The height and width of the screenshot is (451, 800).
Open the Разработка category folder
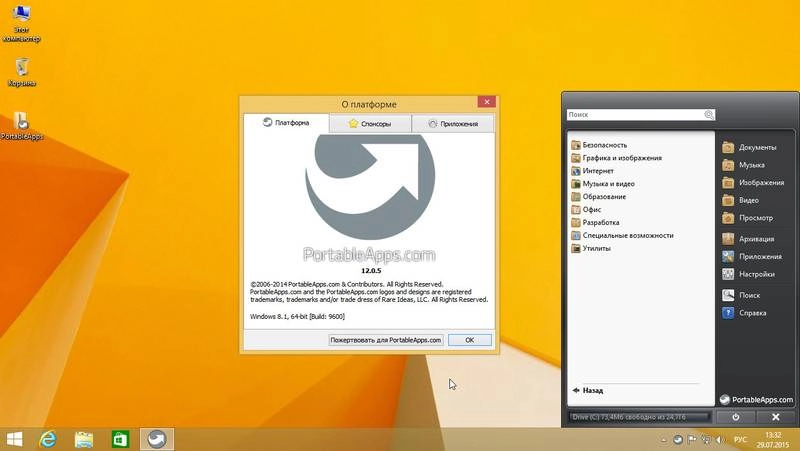click(595, 222)
